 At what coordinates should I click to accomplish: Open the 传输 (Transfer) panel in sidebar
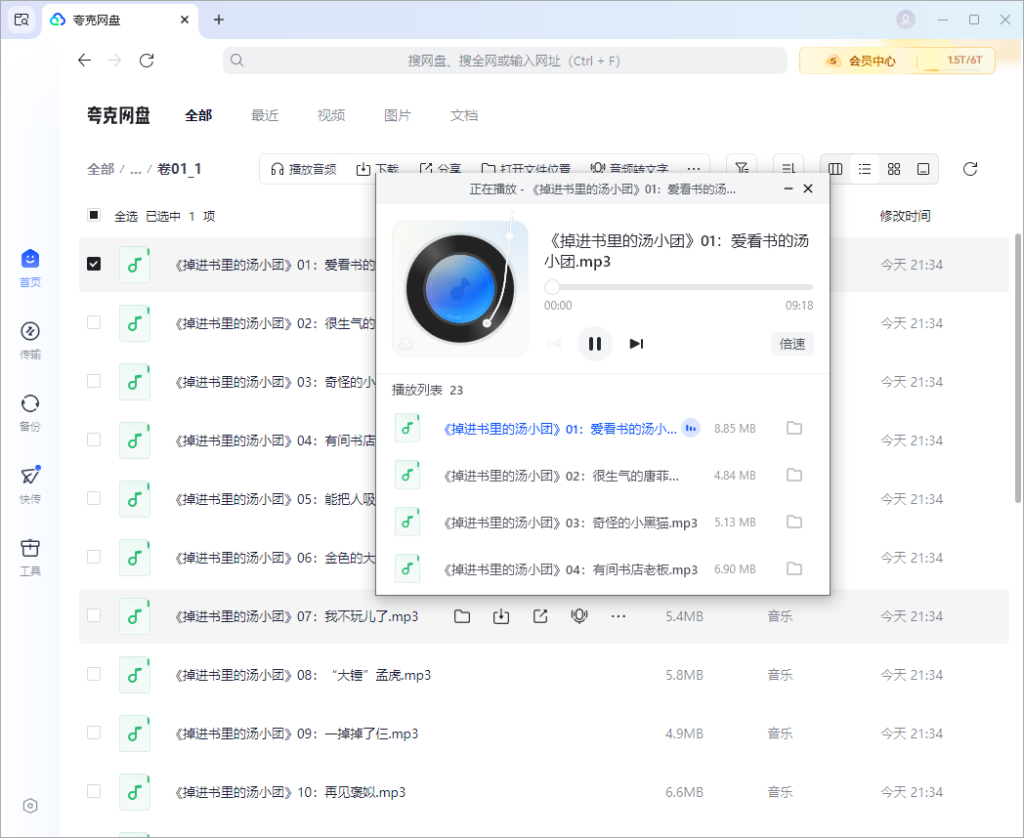[x=30, y=337]
